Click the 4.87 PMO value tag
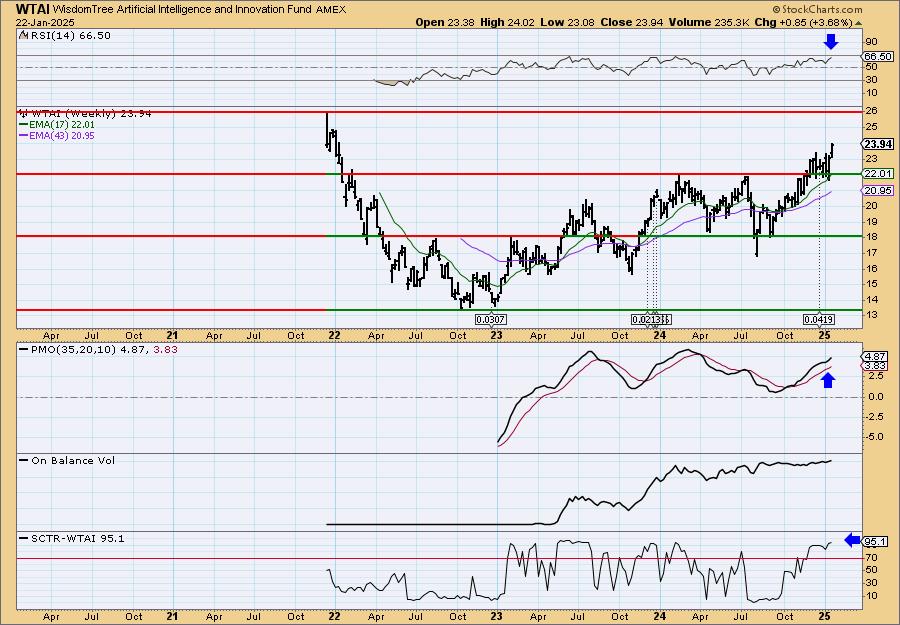 tap(875, 357)
